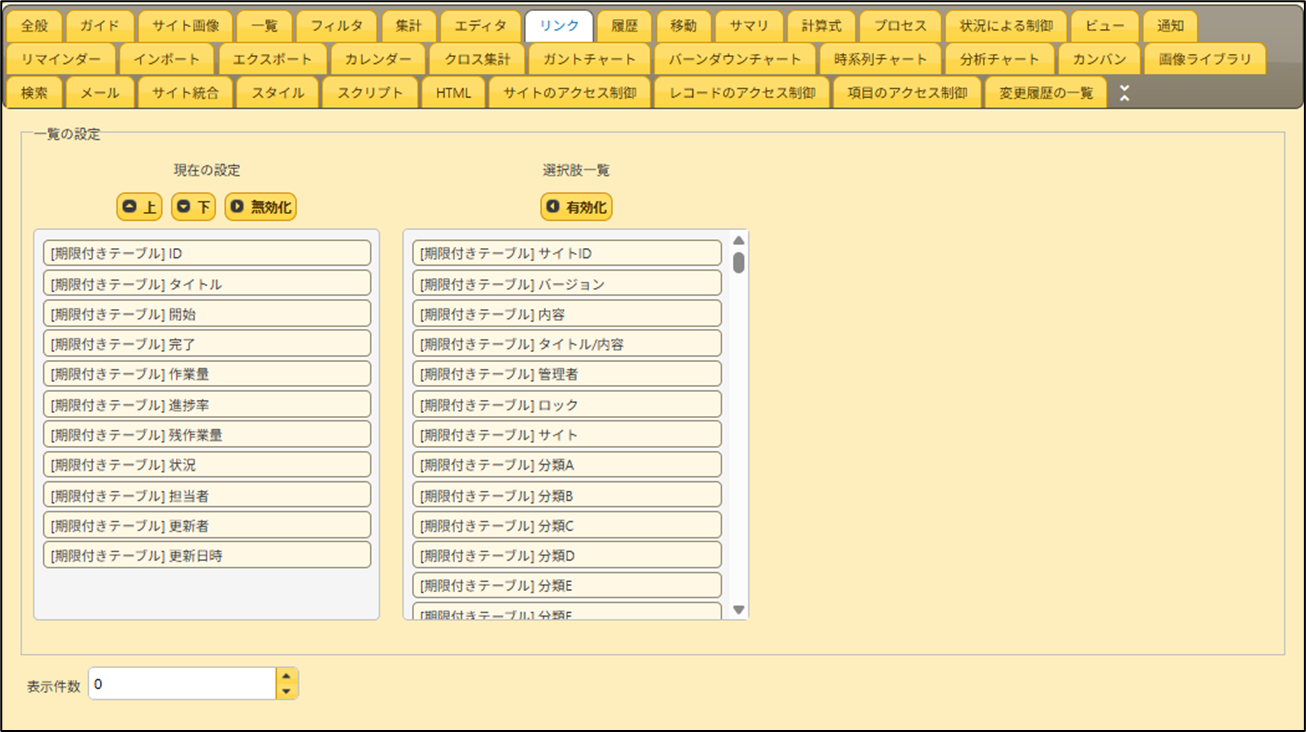The width and height of the screenshot is (1306, 732).
Task: Click the 下 (move down) button
Action: 193,207
